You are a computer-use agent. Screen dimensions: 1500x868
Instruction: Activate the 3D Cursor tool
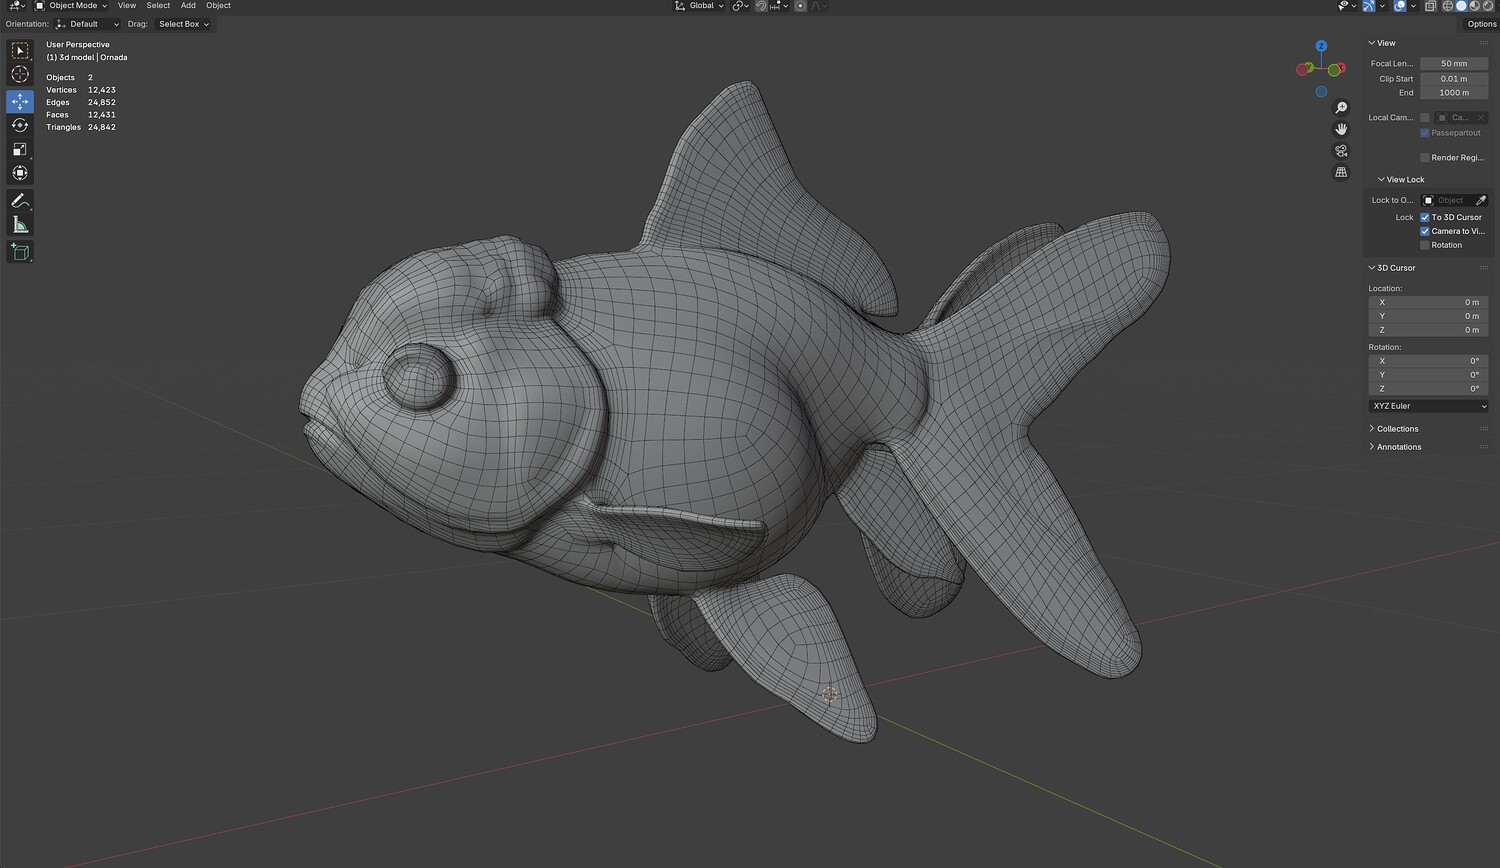[x=20, y=75]
